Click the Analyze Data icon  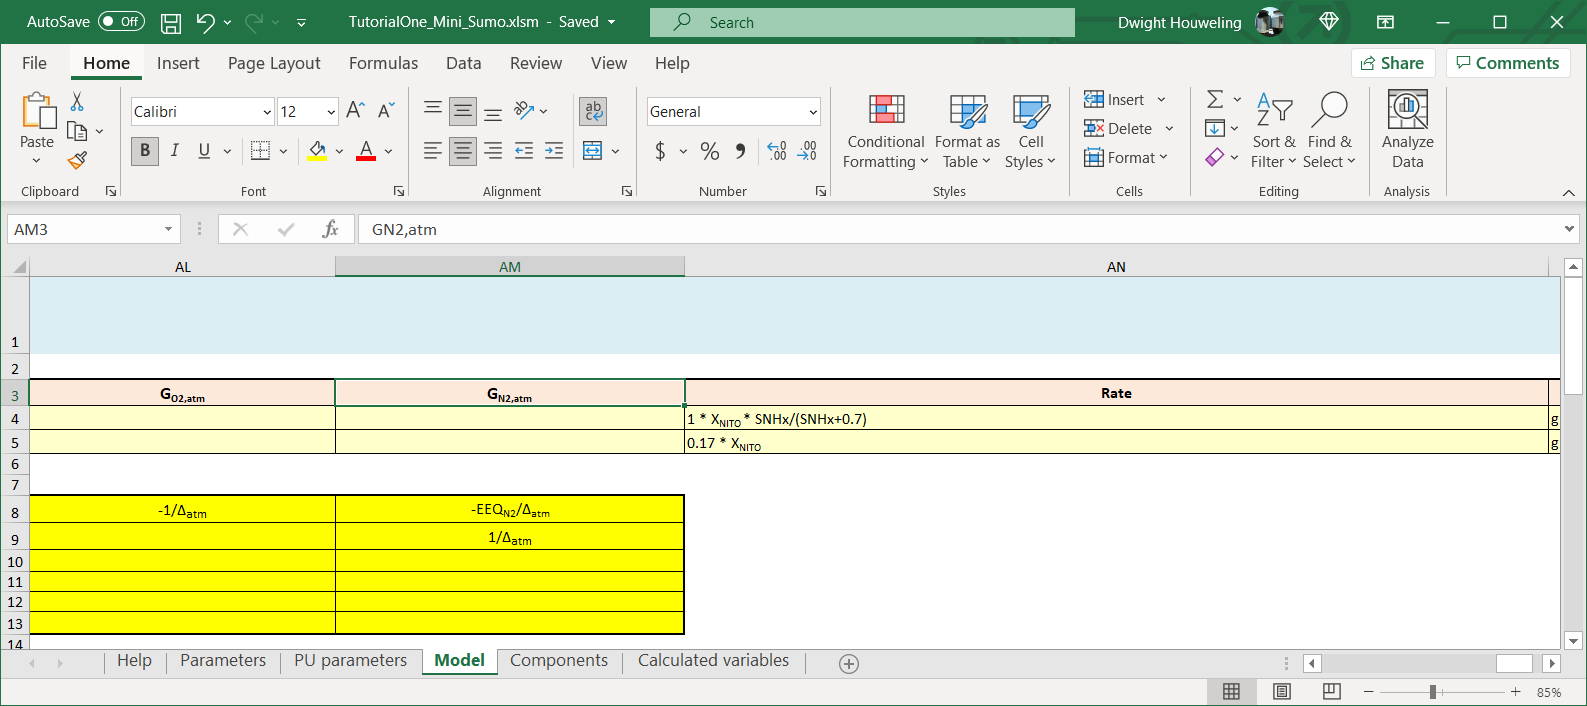[x=1407, y=130]
